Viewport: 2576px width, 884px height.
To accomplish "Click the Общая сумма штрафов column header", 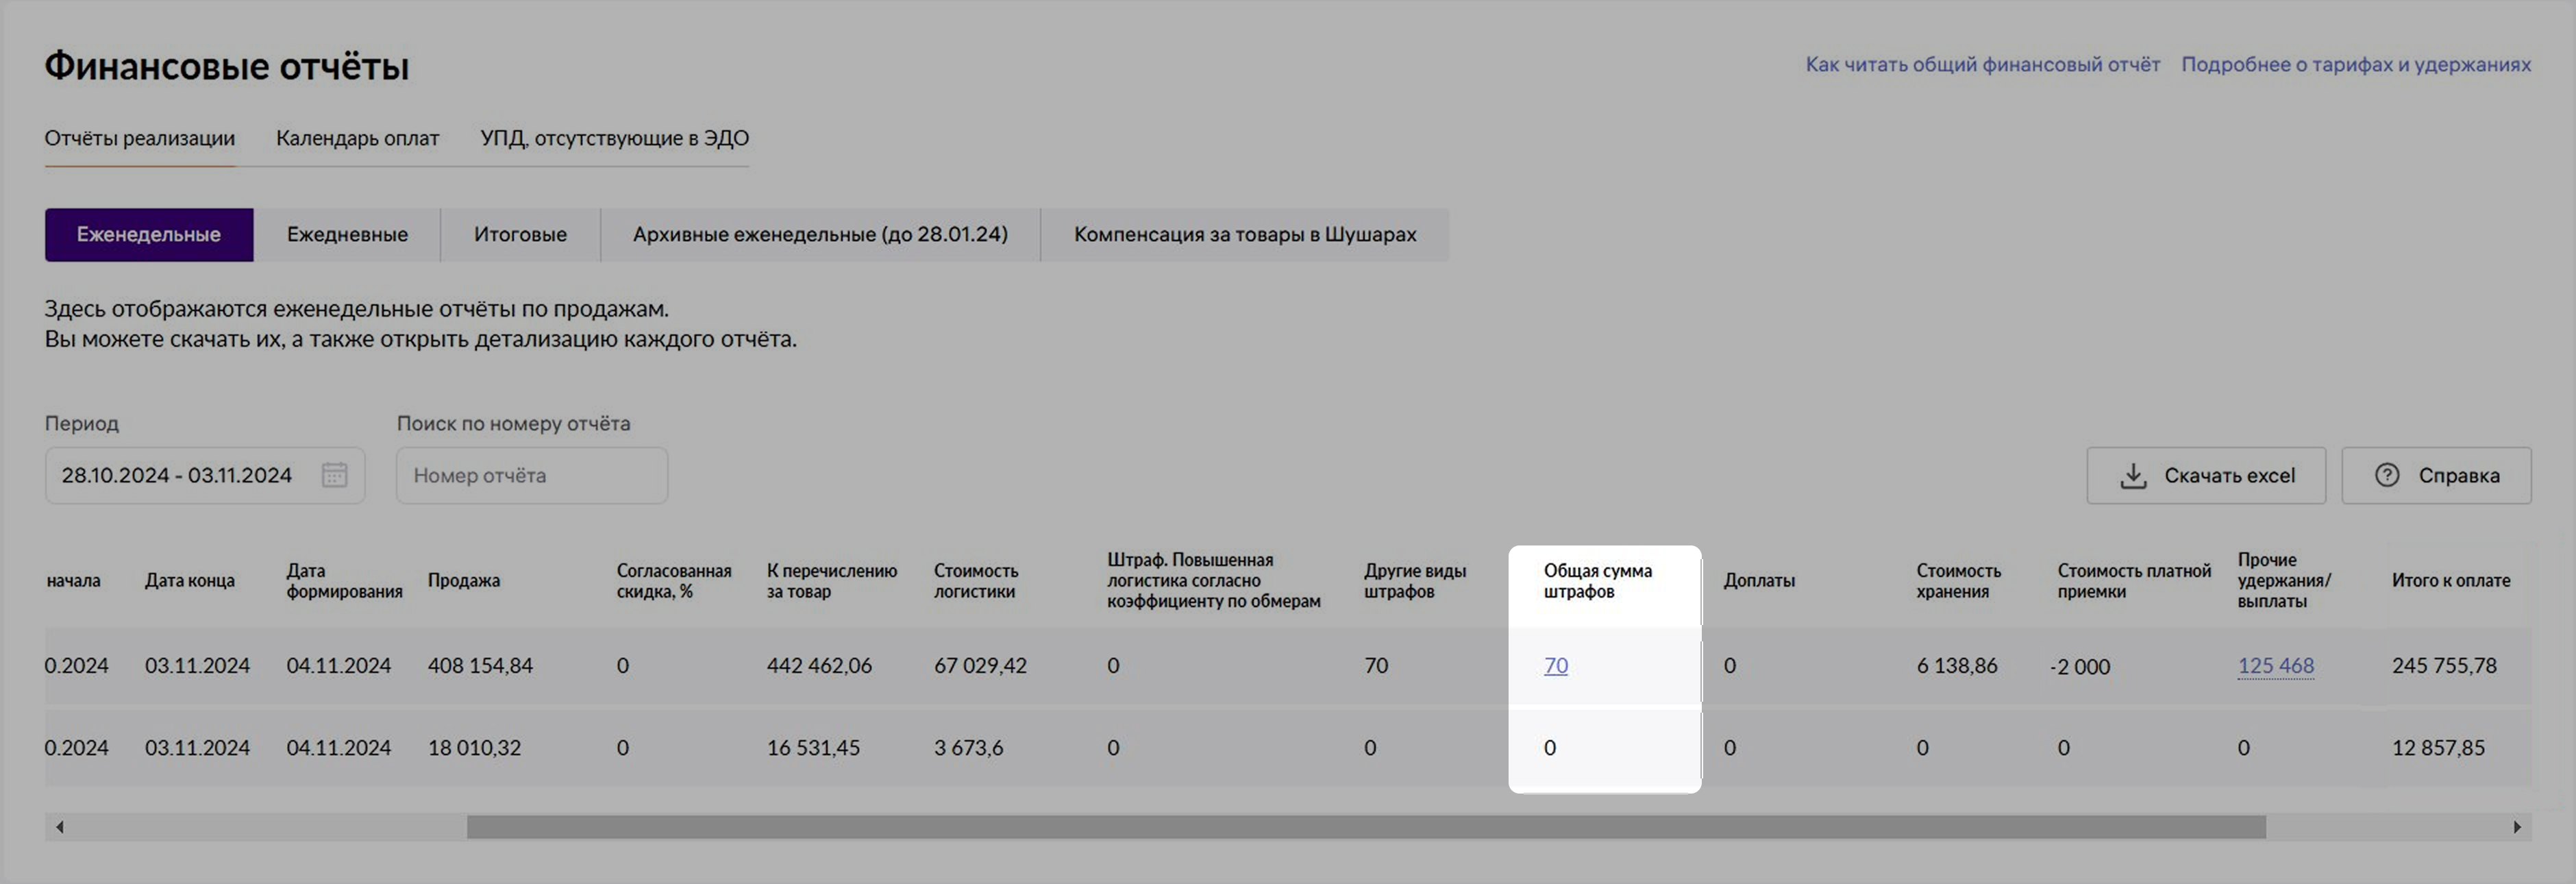I will click(1598, 581).
